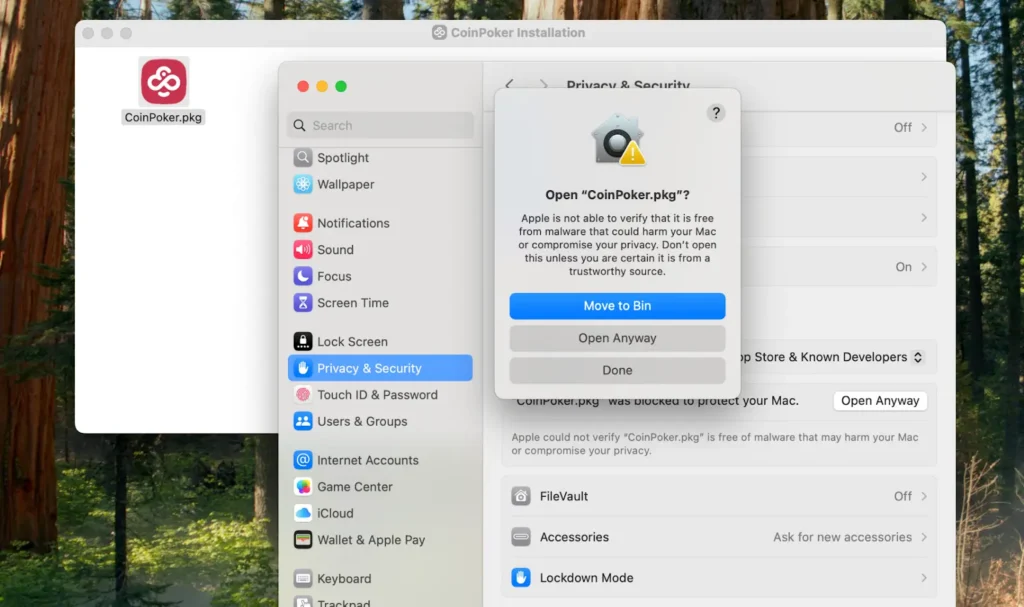
Task: Select Wallpaper in the sidebar
Action: tap(345, 185)
